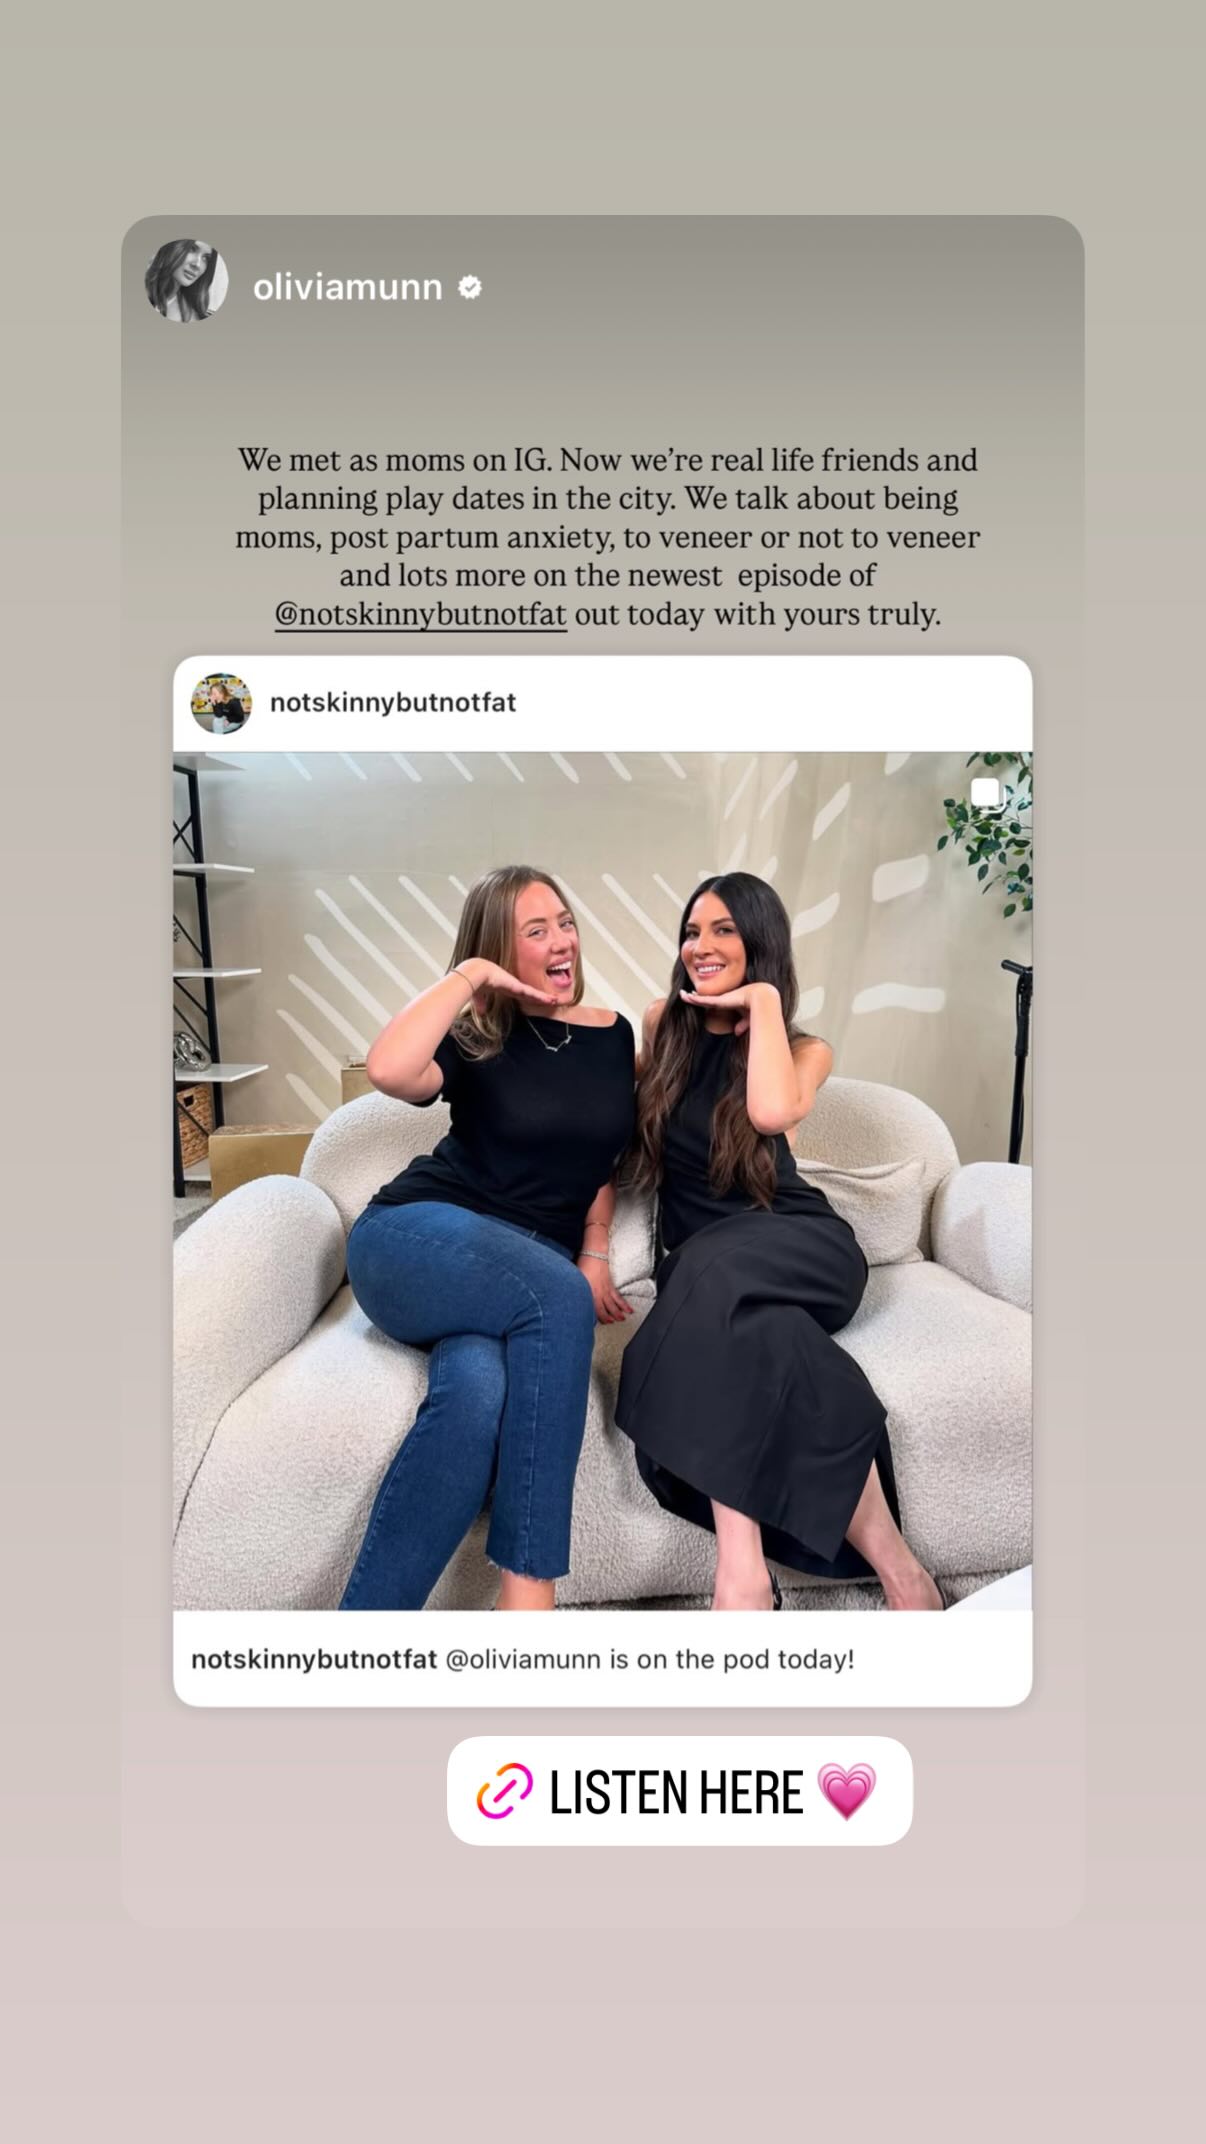
Task: Open oliviamunn profile picture
Action: [186, 281]
